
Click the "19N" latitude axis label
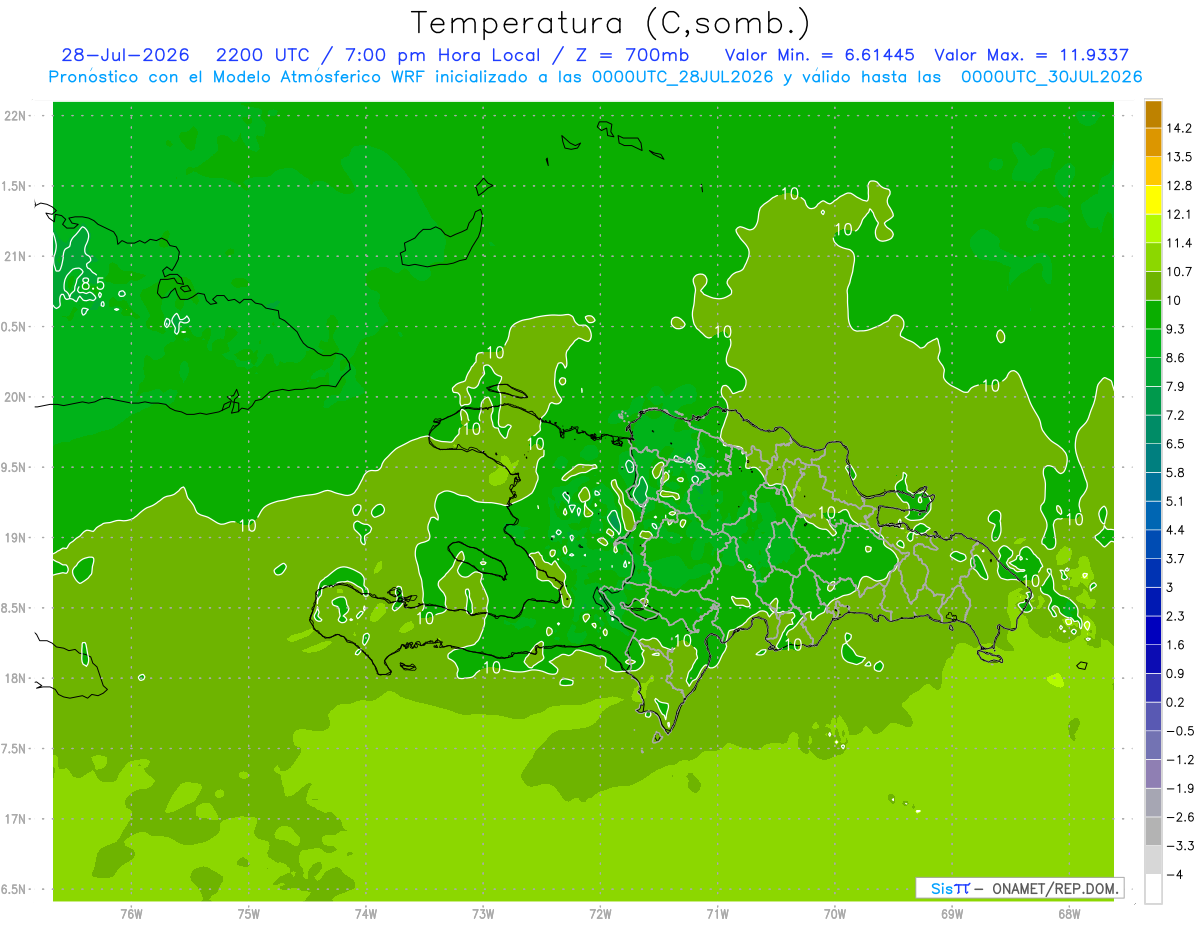tap(16, 538)
